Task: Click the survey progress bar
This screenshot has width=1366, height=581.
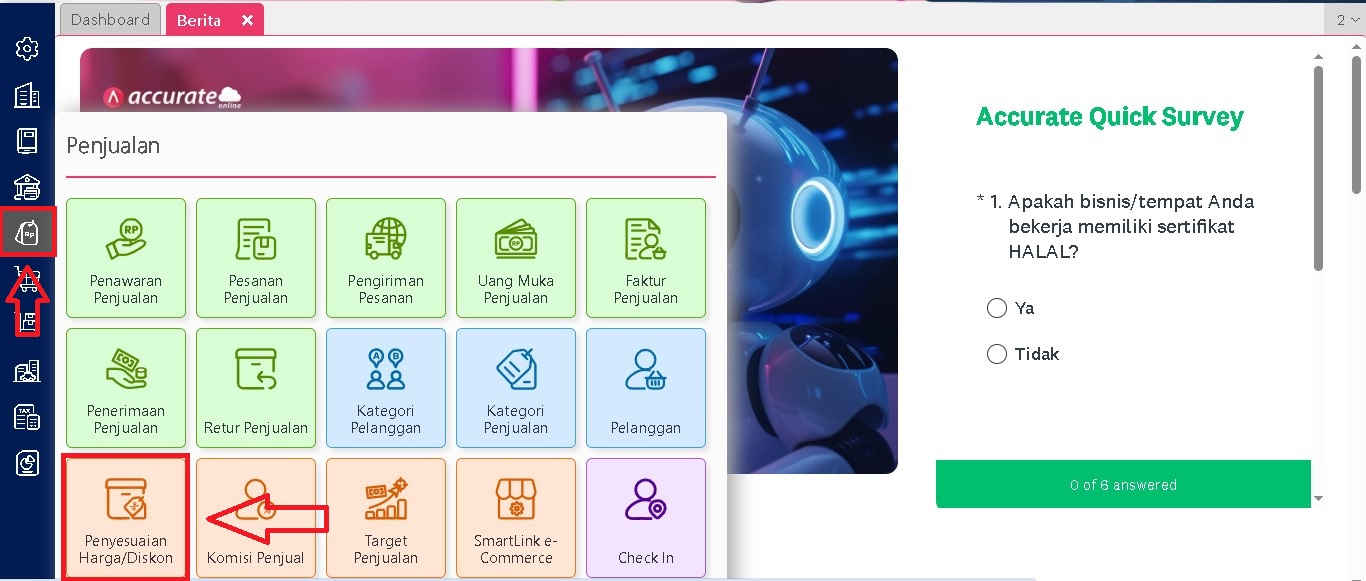Action: tap(1122, 485)
